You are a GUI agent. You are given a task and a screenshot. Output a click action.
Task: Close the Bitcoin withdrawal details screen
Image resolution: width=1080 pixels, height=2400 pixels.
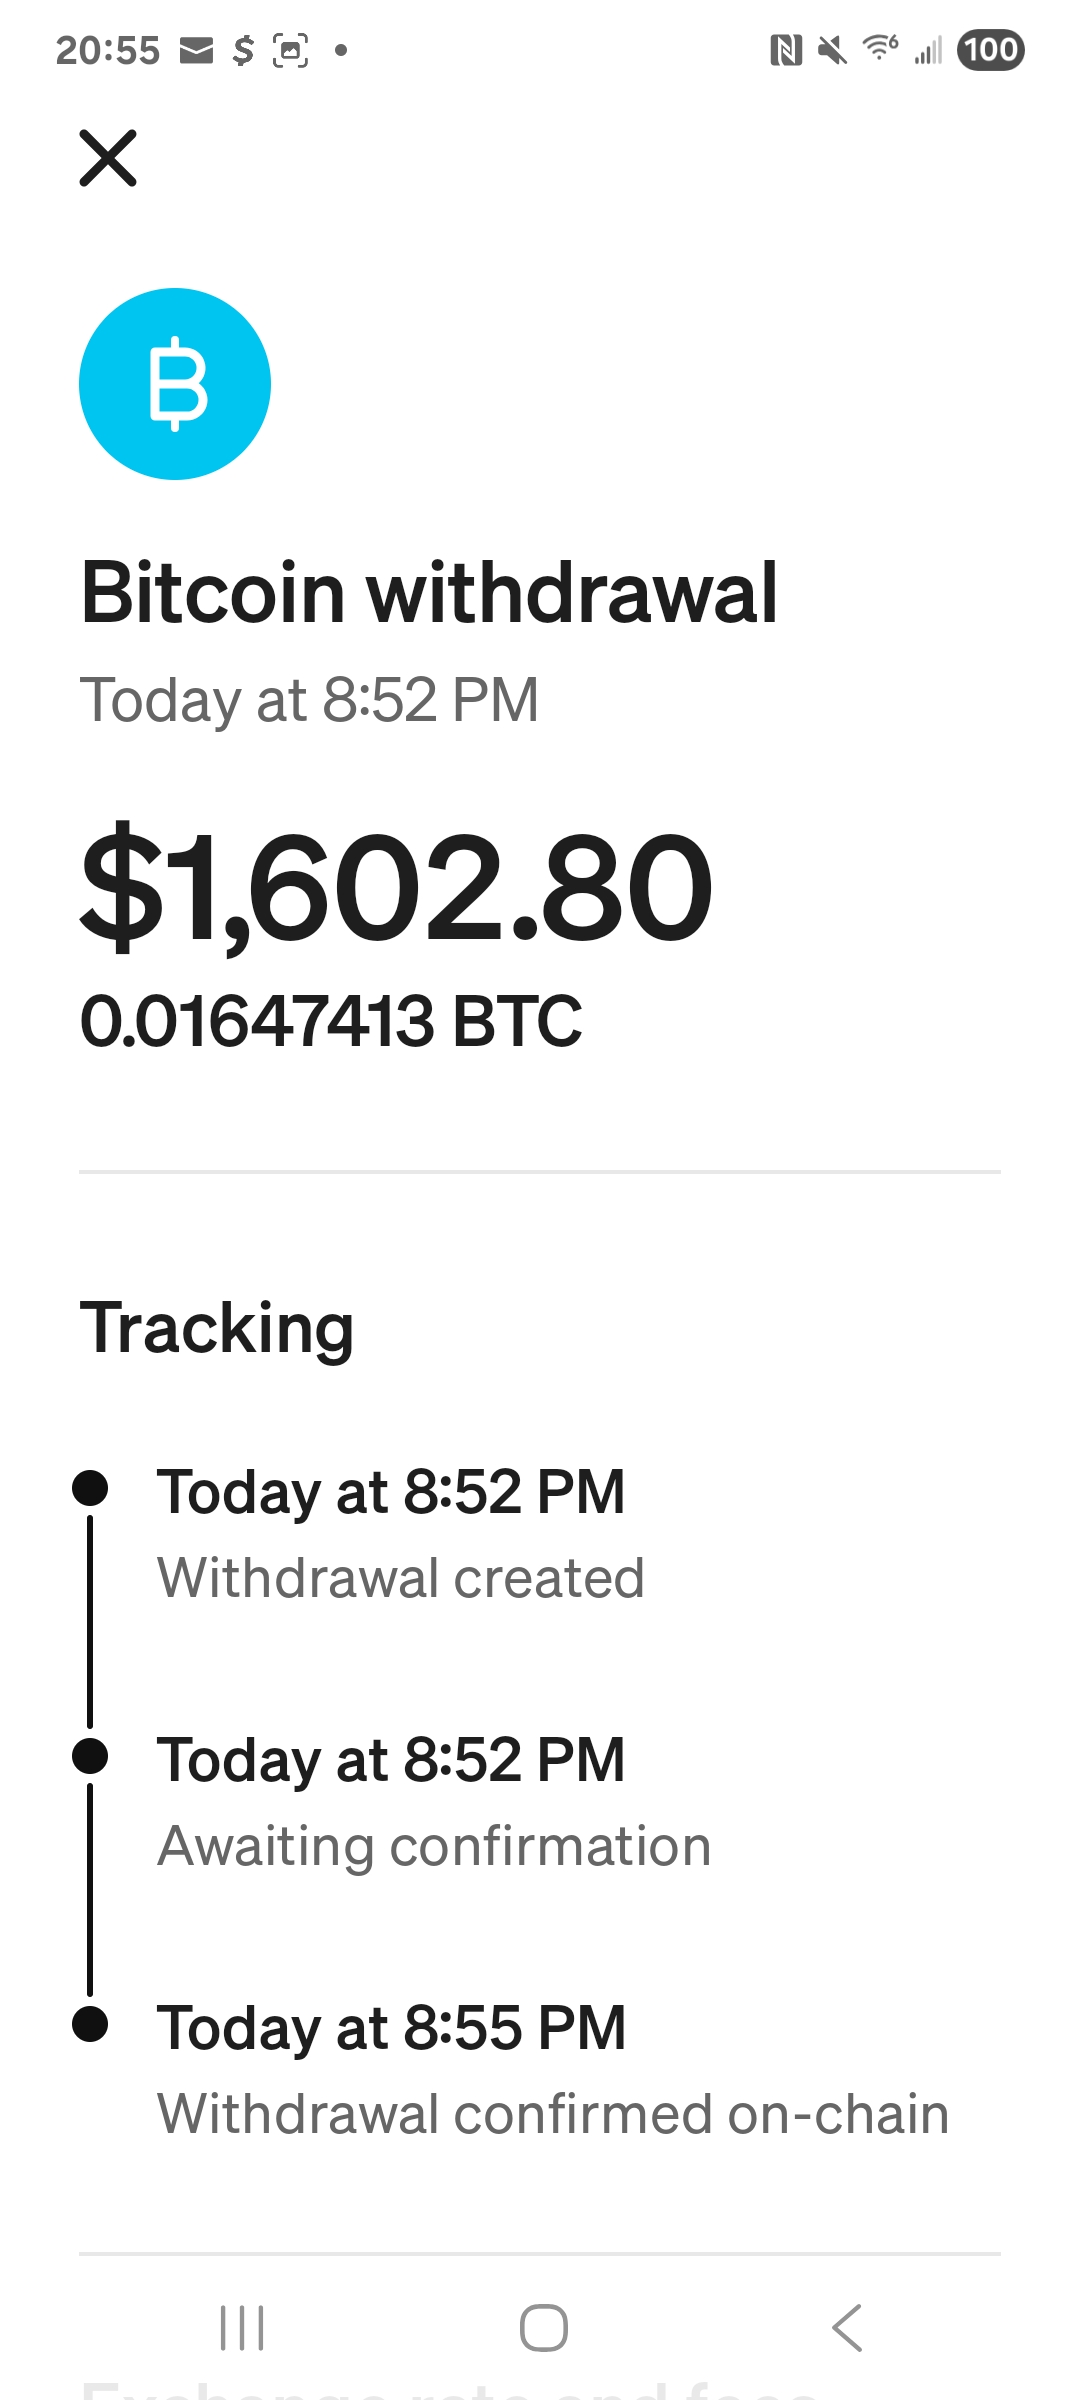click(108, 159)
